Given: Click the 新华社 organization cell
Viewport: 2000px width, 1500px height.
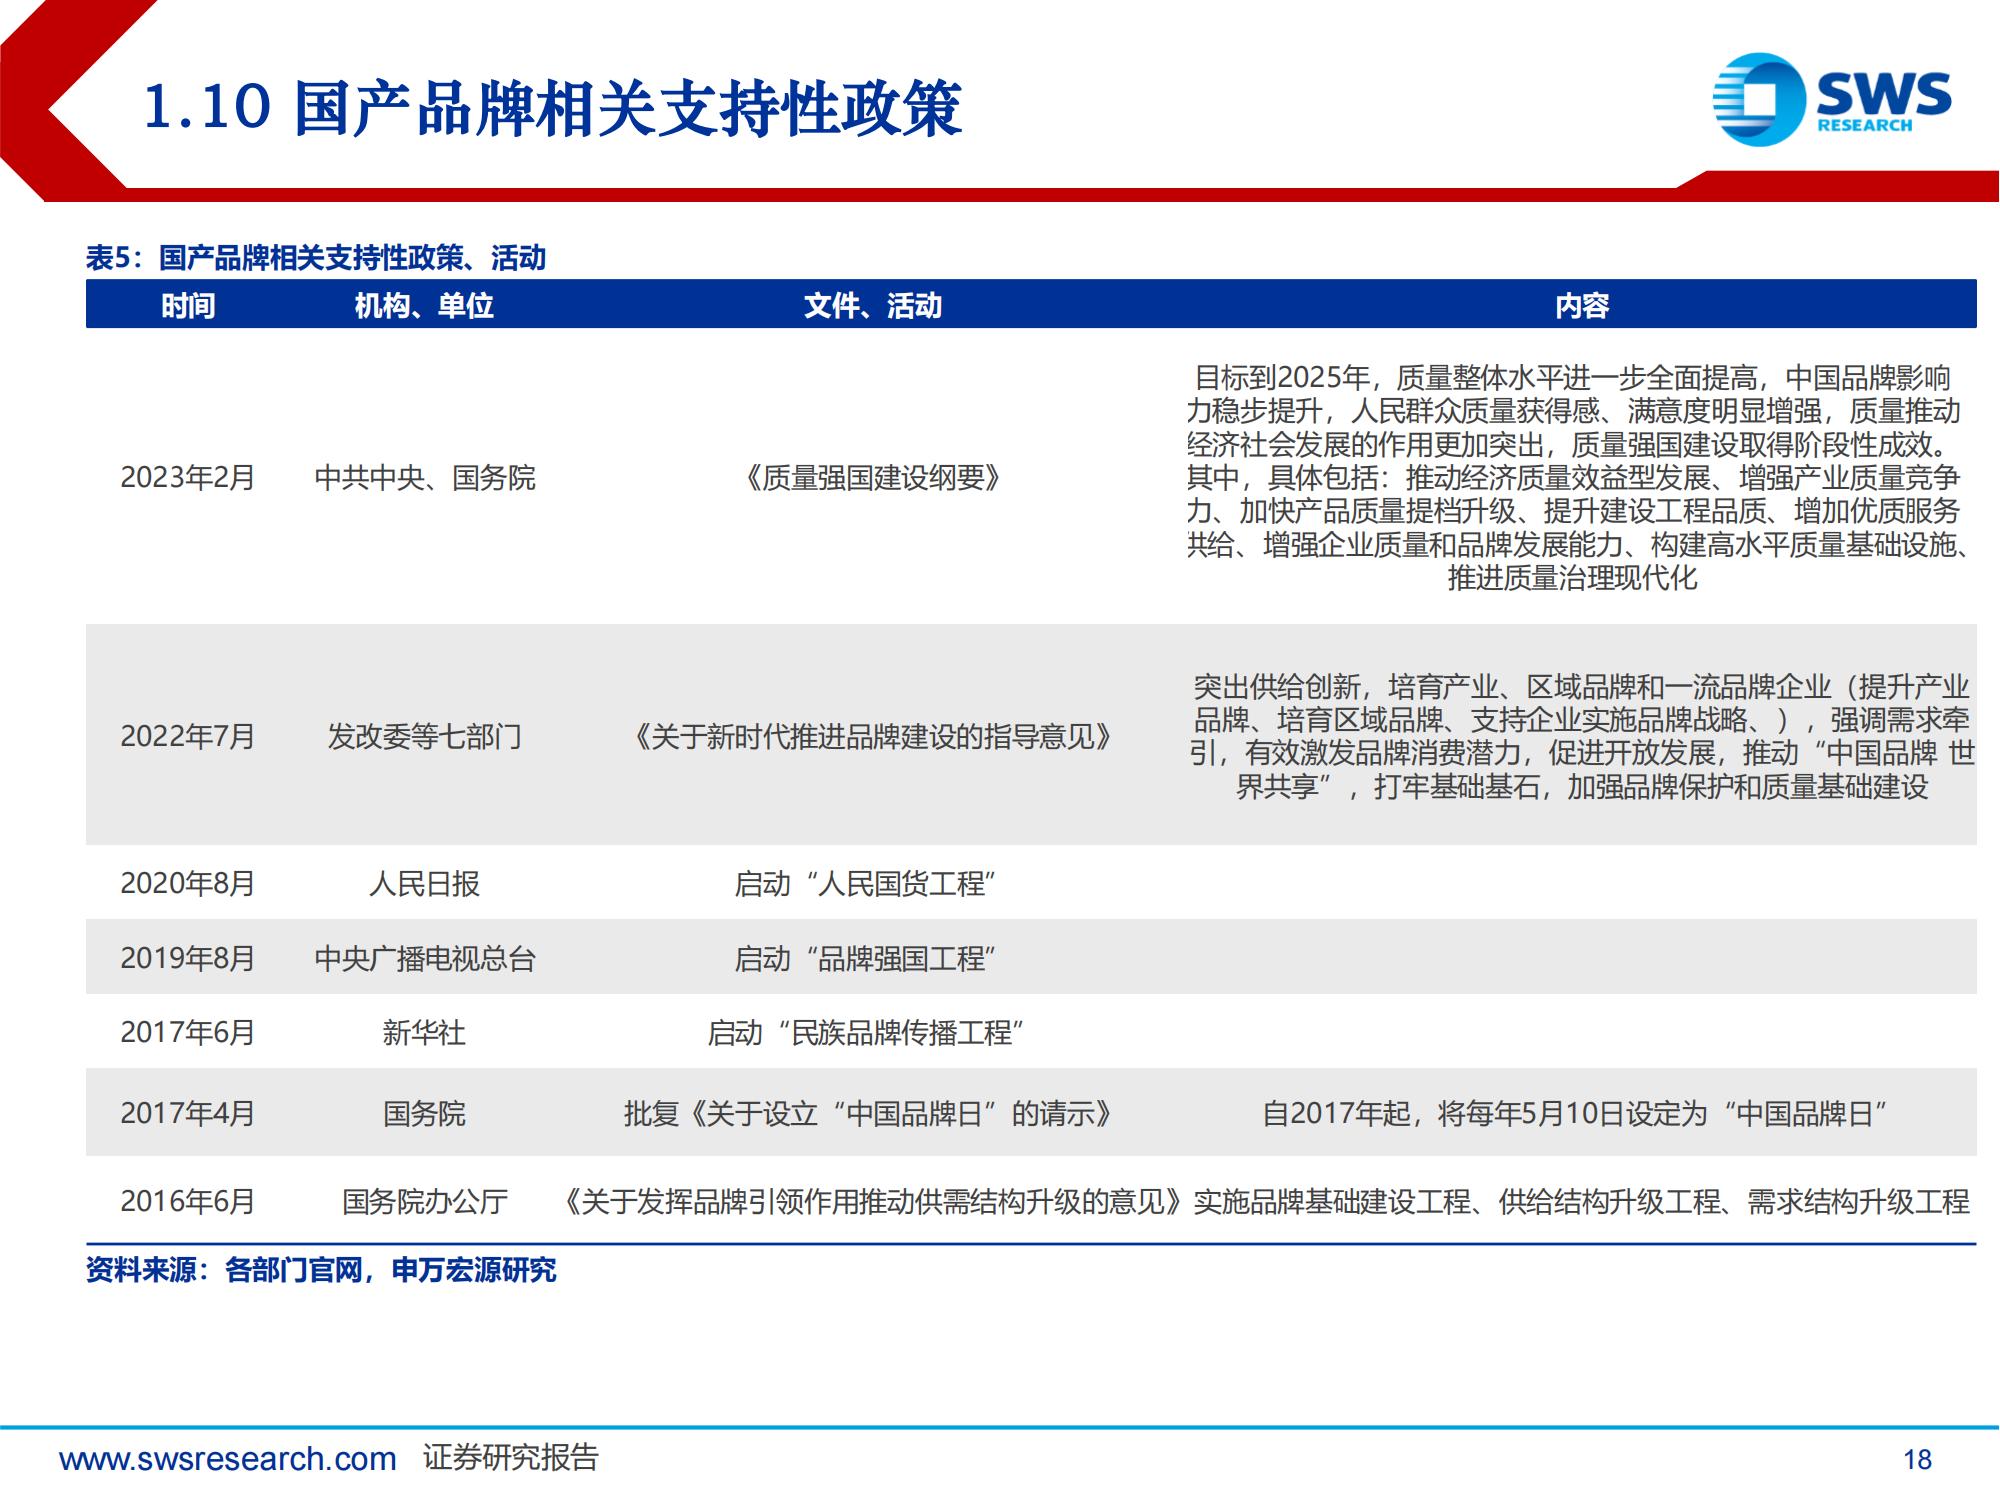Looking at the screenshot, I should tap(424, 1032).
